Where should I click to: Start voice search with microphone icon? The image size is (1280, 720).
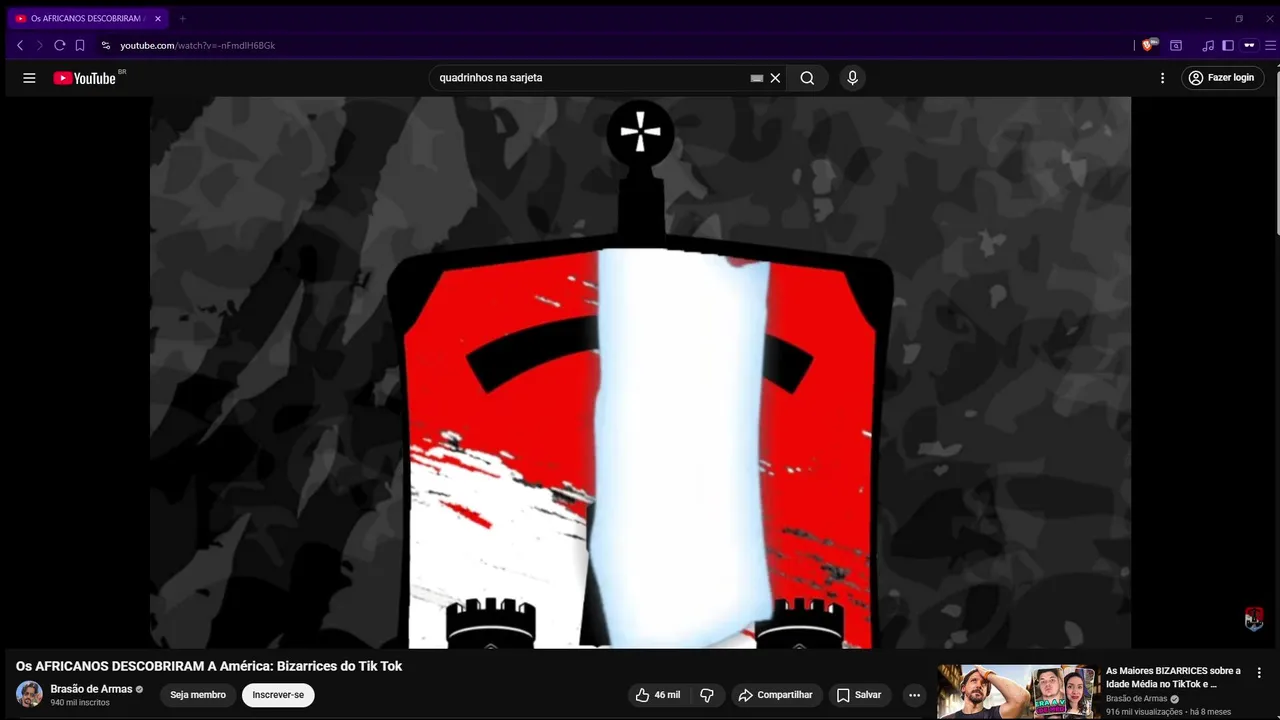coord(852,78)
